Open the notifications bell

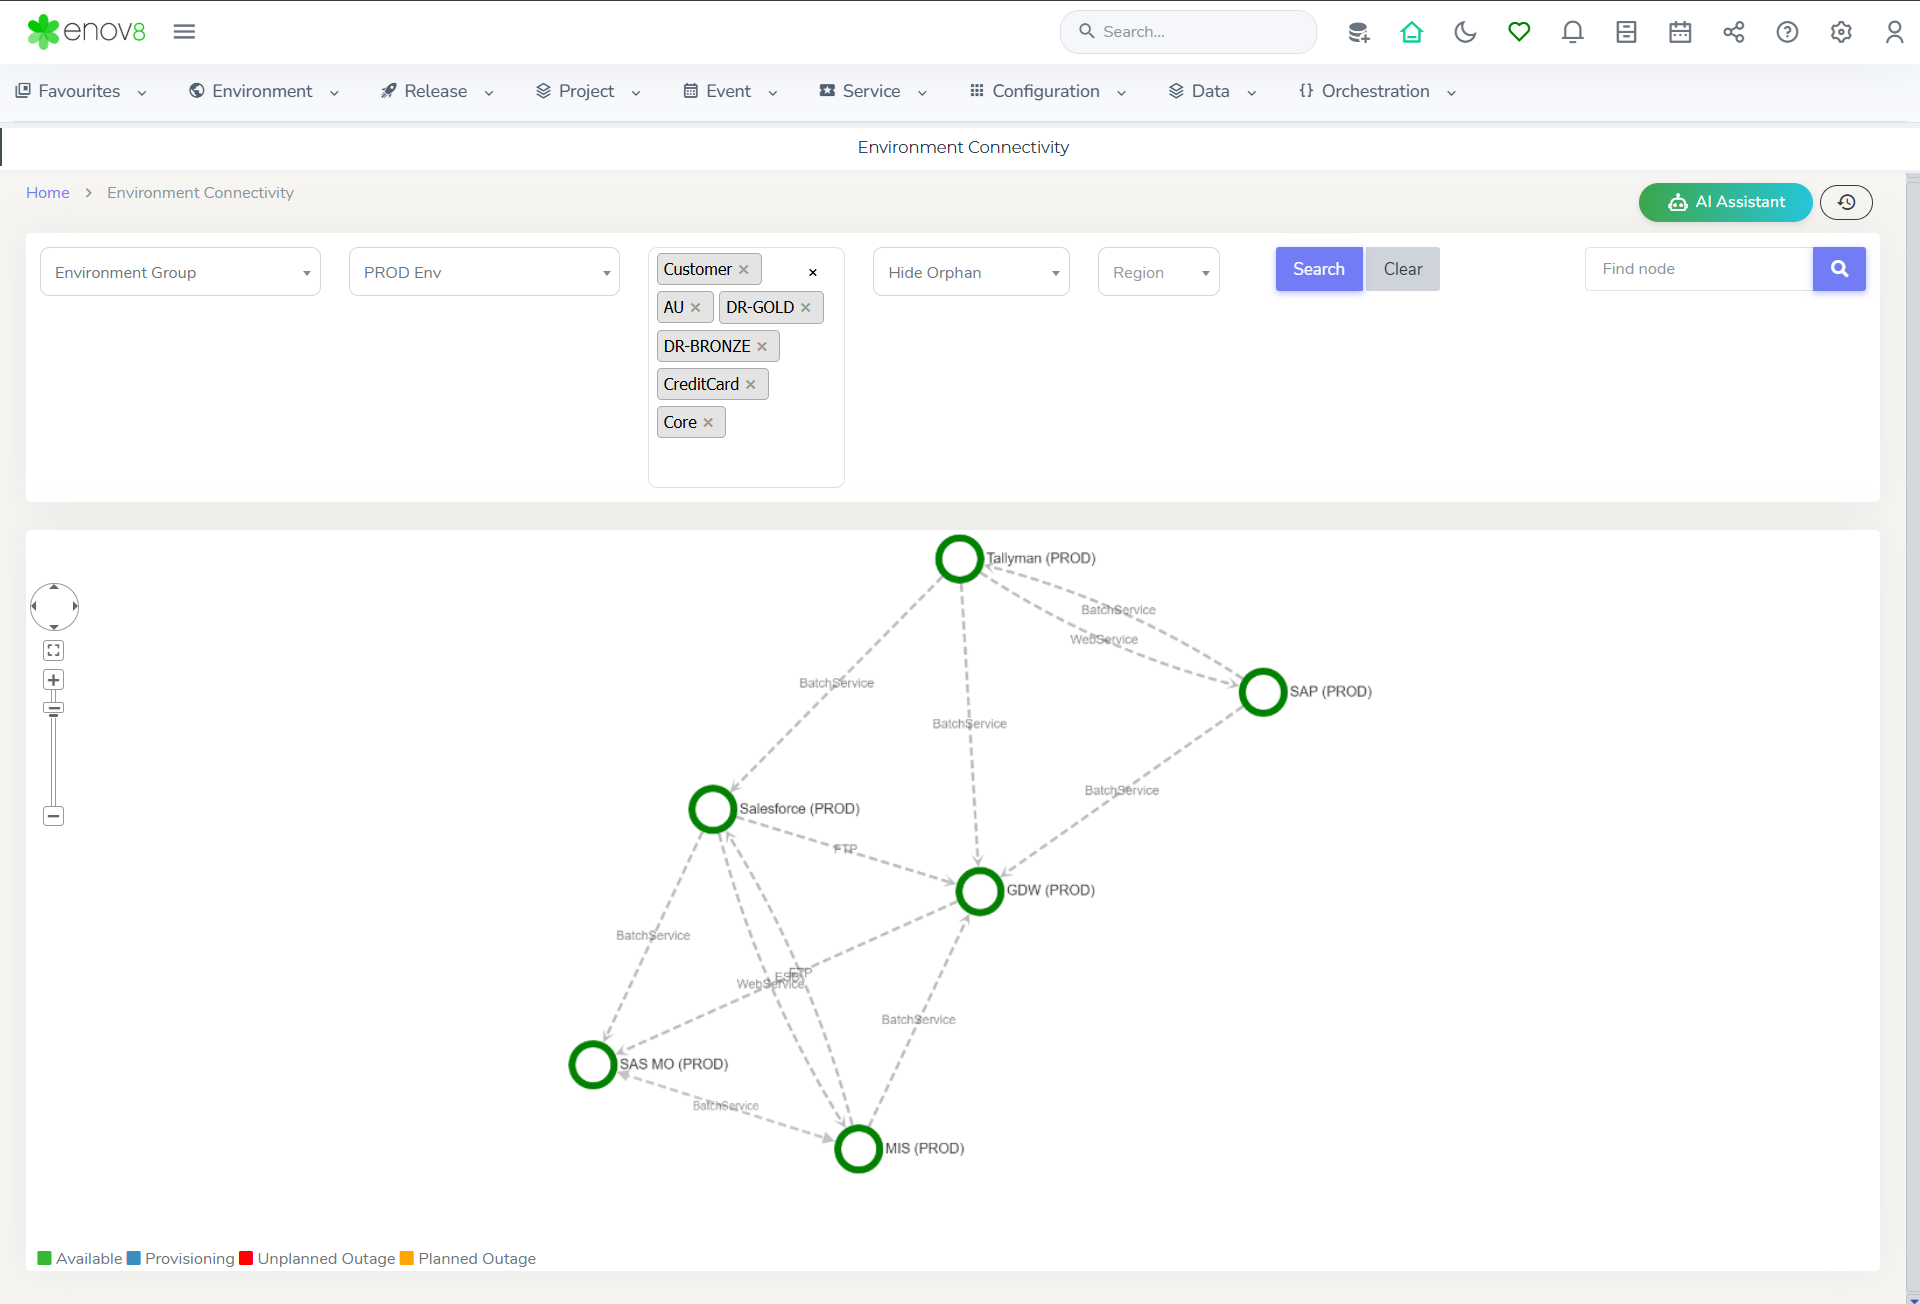click(1572, 32)
